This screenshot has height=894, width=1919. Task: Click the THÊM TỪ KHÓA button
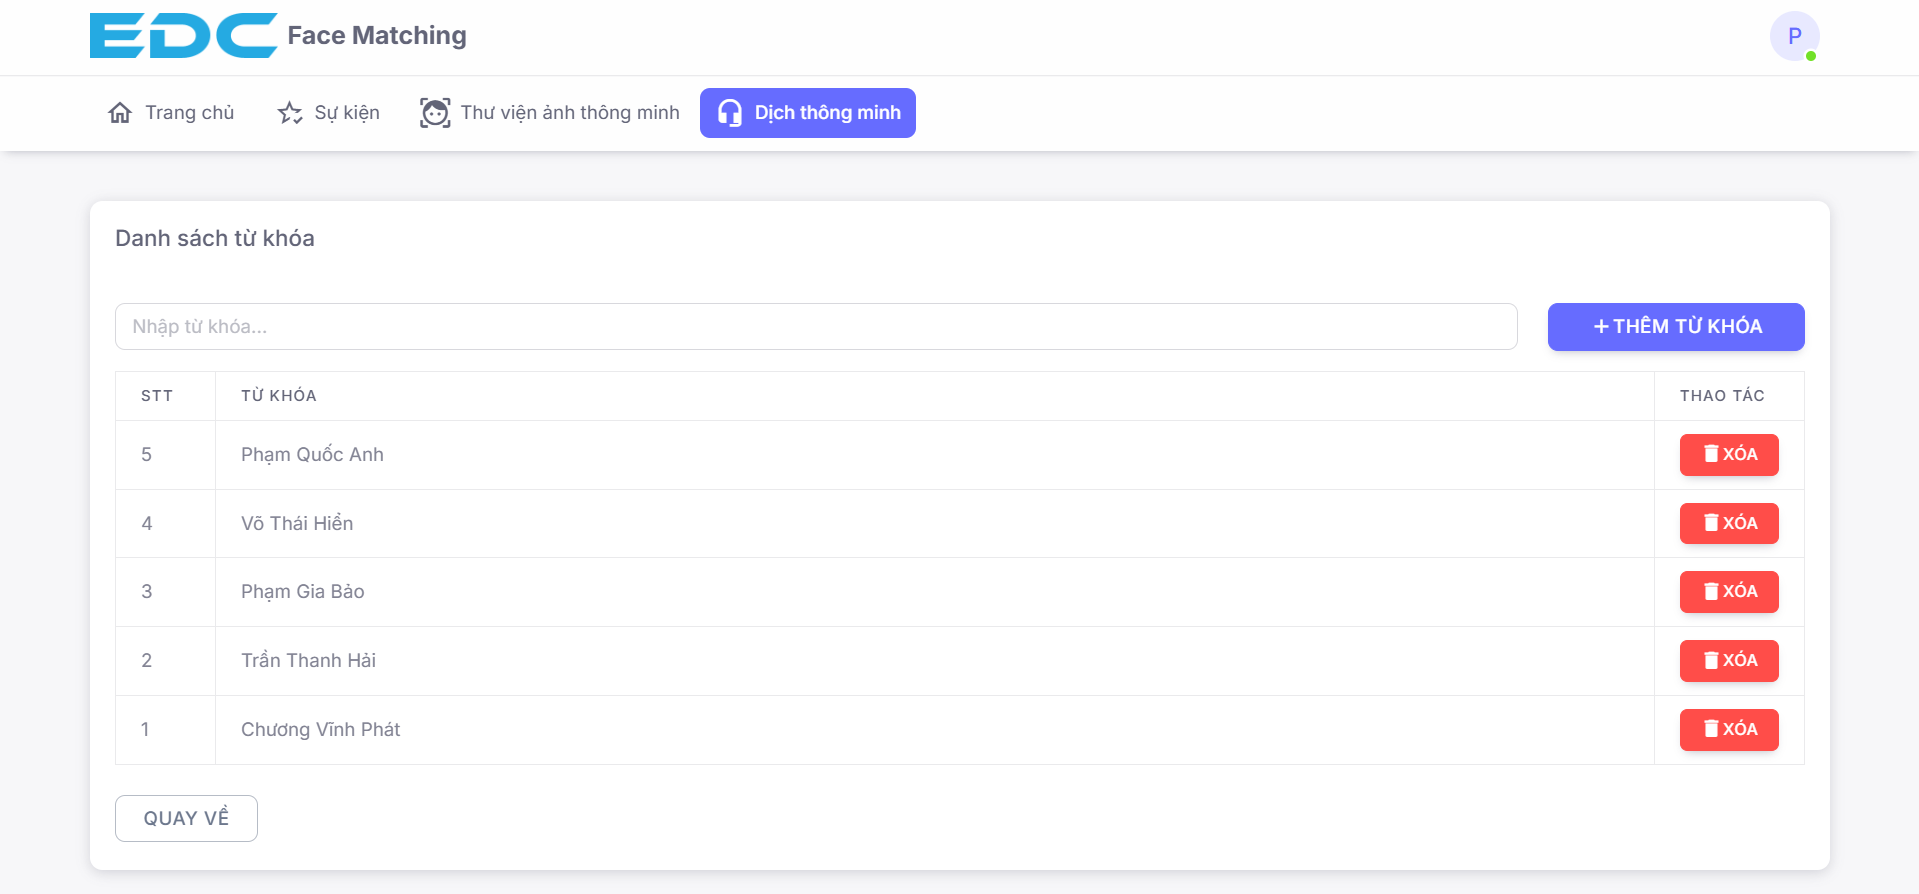[x=1676, y=327]
